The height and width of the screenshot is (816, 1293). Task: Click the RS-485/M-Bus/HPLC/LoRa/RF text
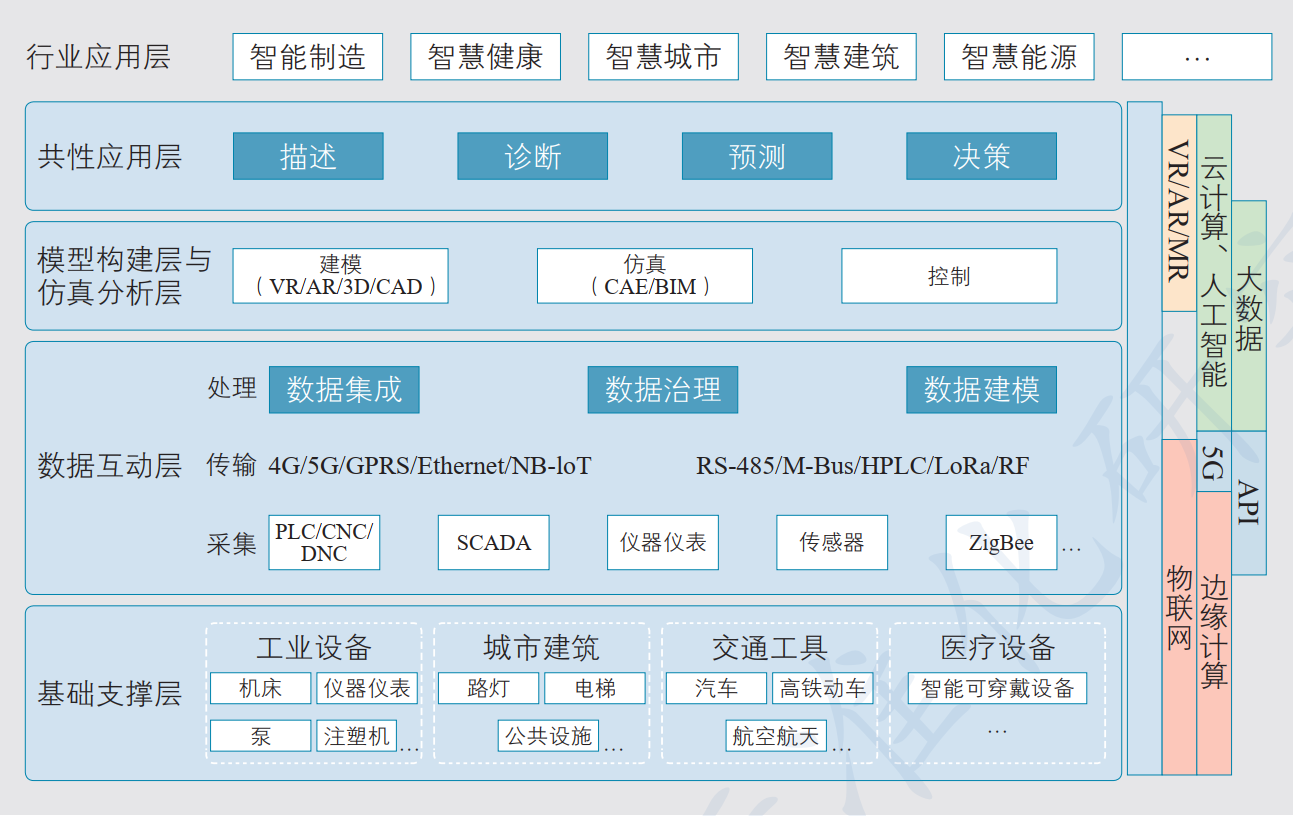tap(862, 466)
